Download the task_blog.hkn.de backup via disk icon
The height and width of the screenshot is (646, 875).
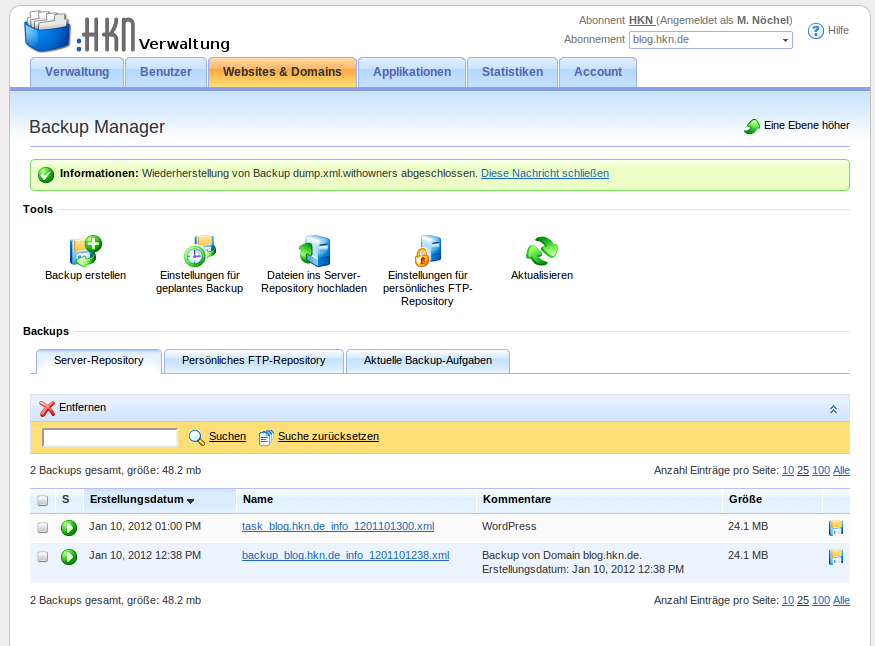[836, 528]
